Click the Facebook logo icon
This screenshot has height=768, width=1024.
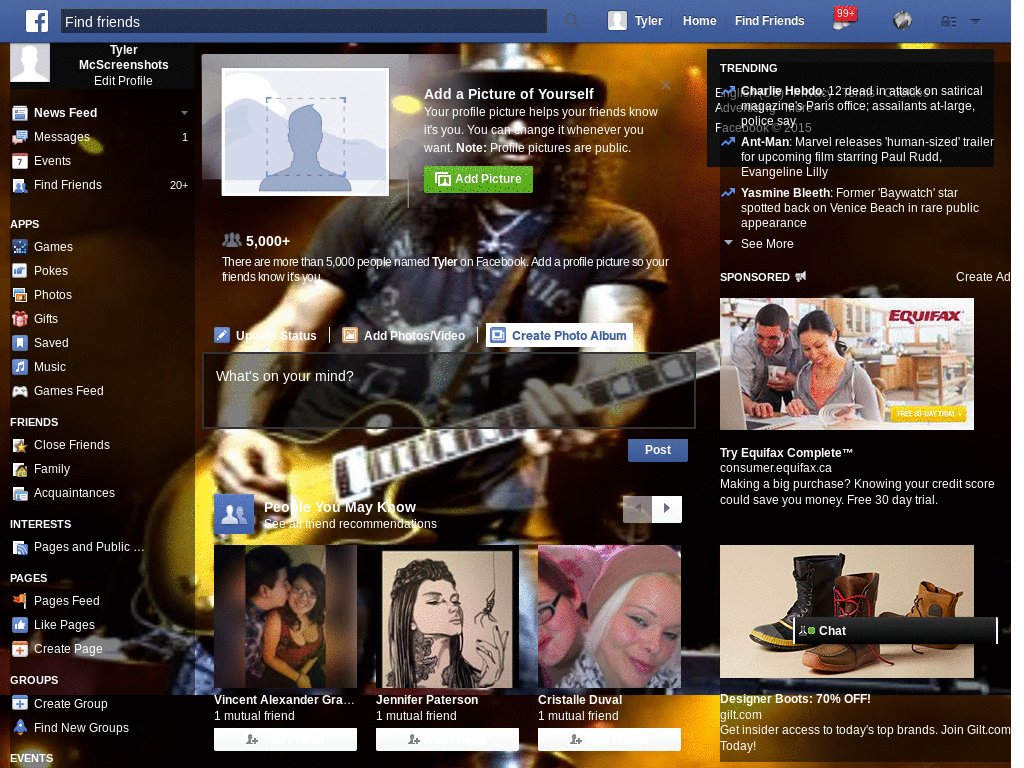pos(37,21)
